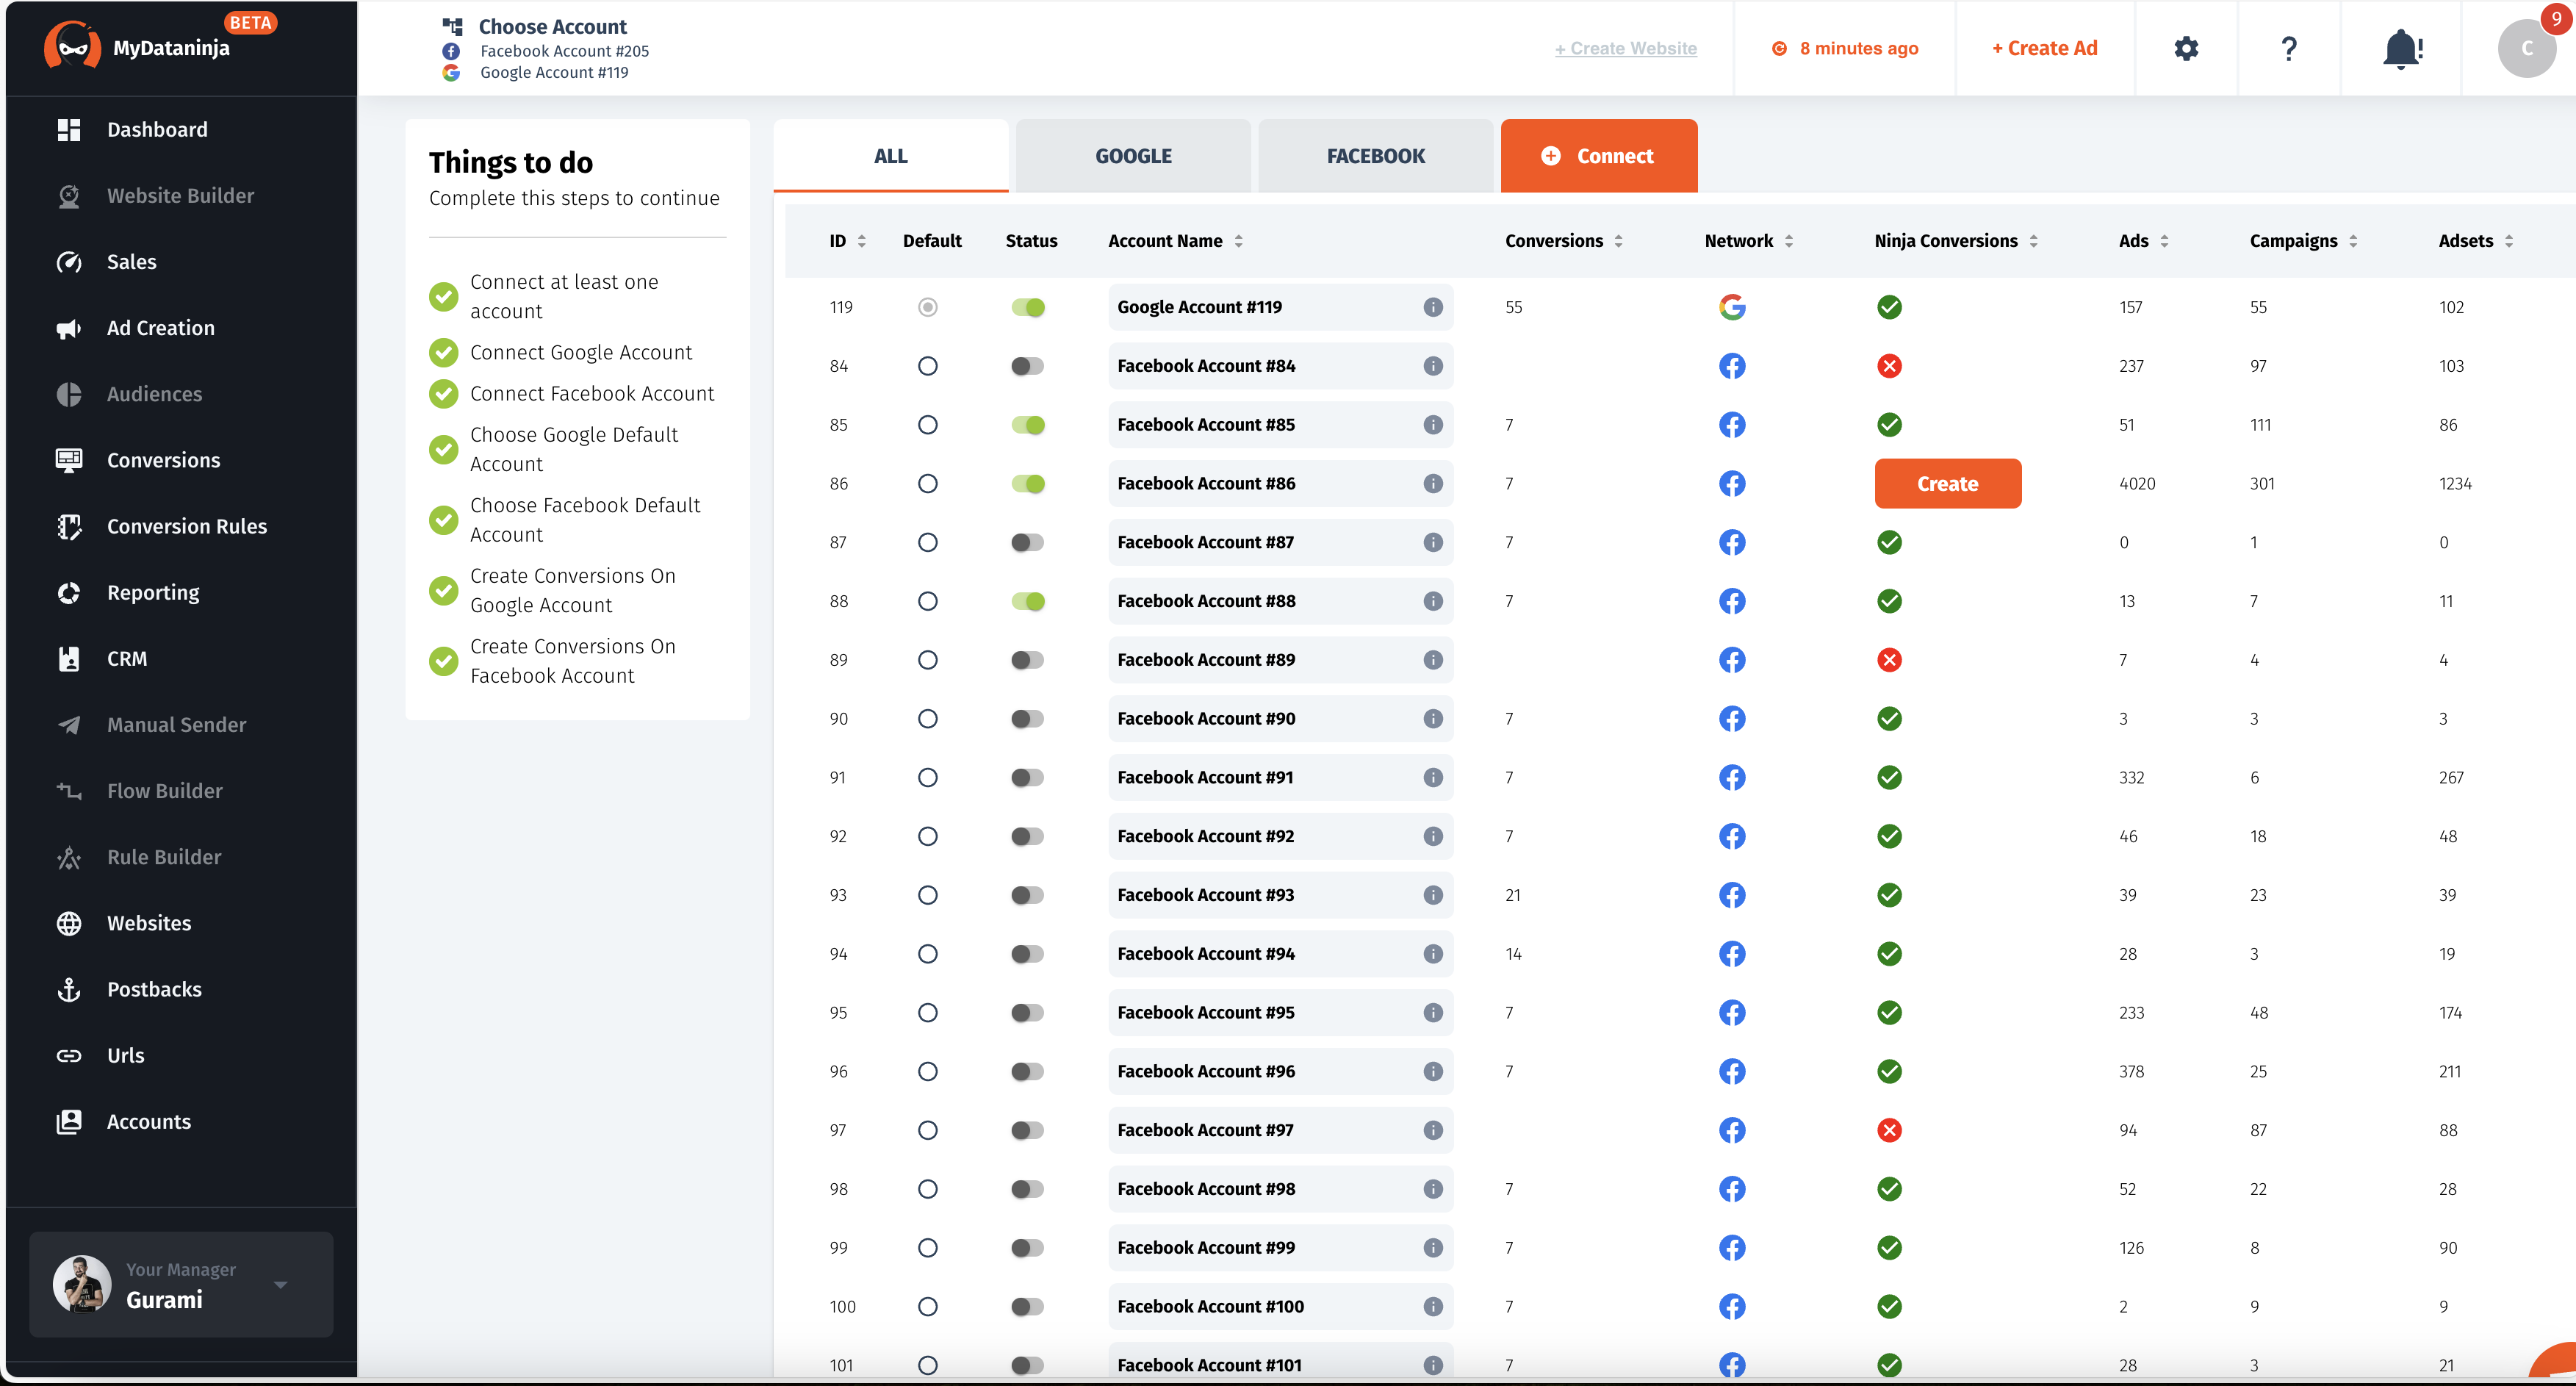This screenshot has width=2576, height=1386.
Task: Open the notifications bell
Action: click(2400, 48)
